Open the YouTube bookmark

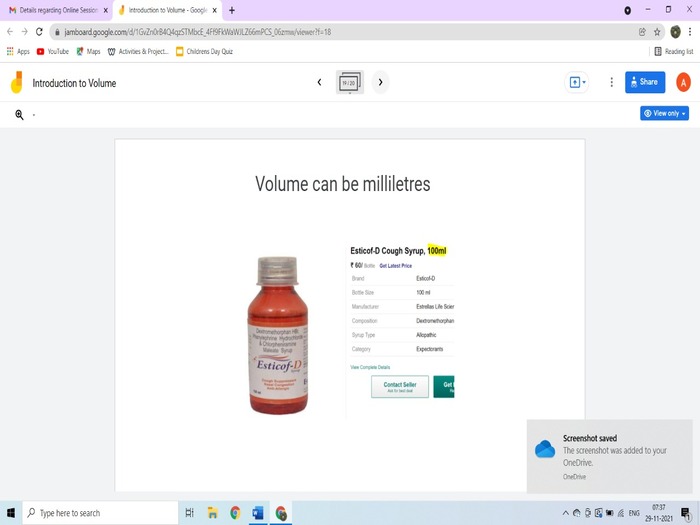point(53,51)
